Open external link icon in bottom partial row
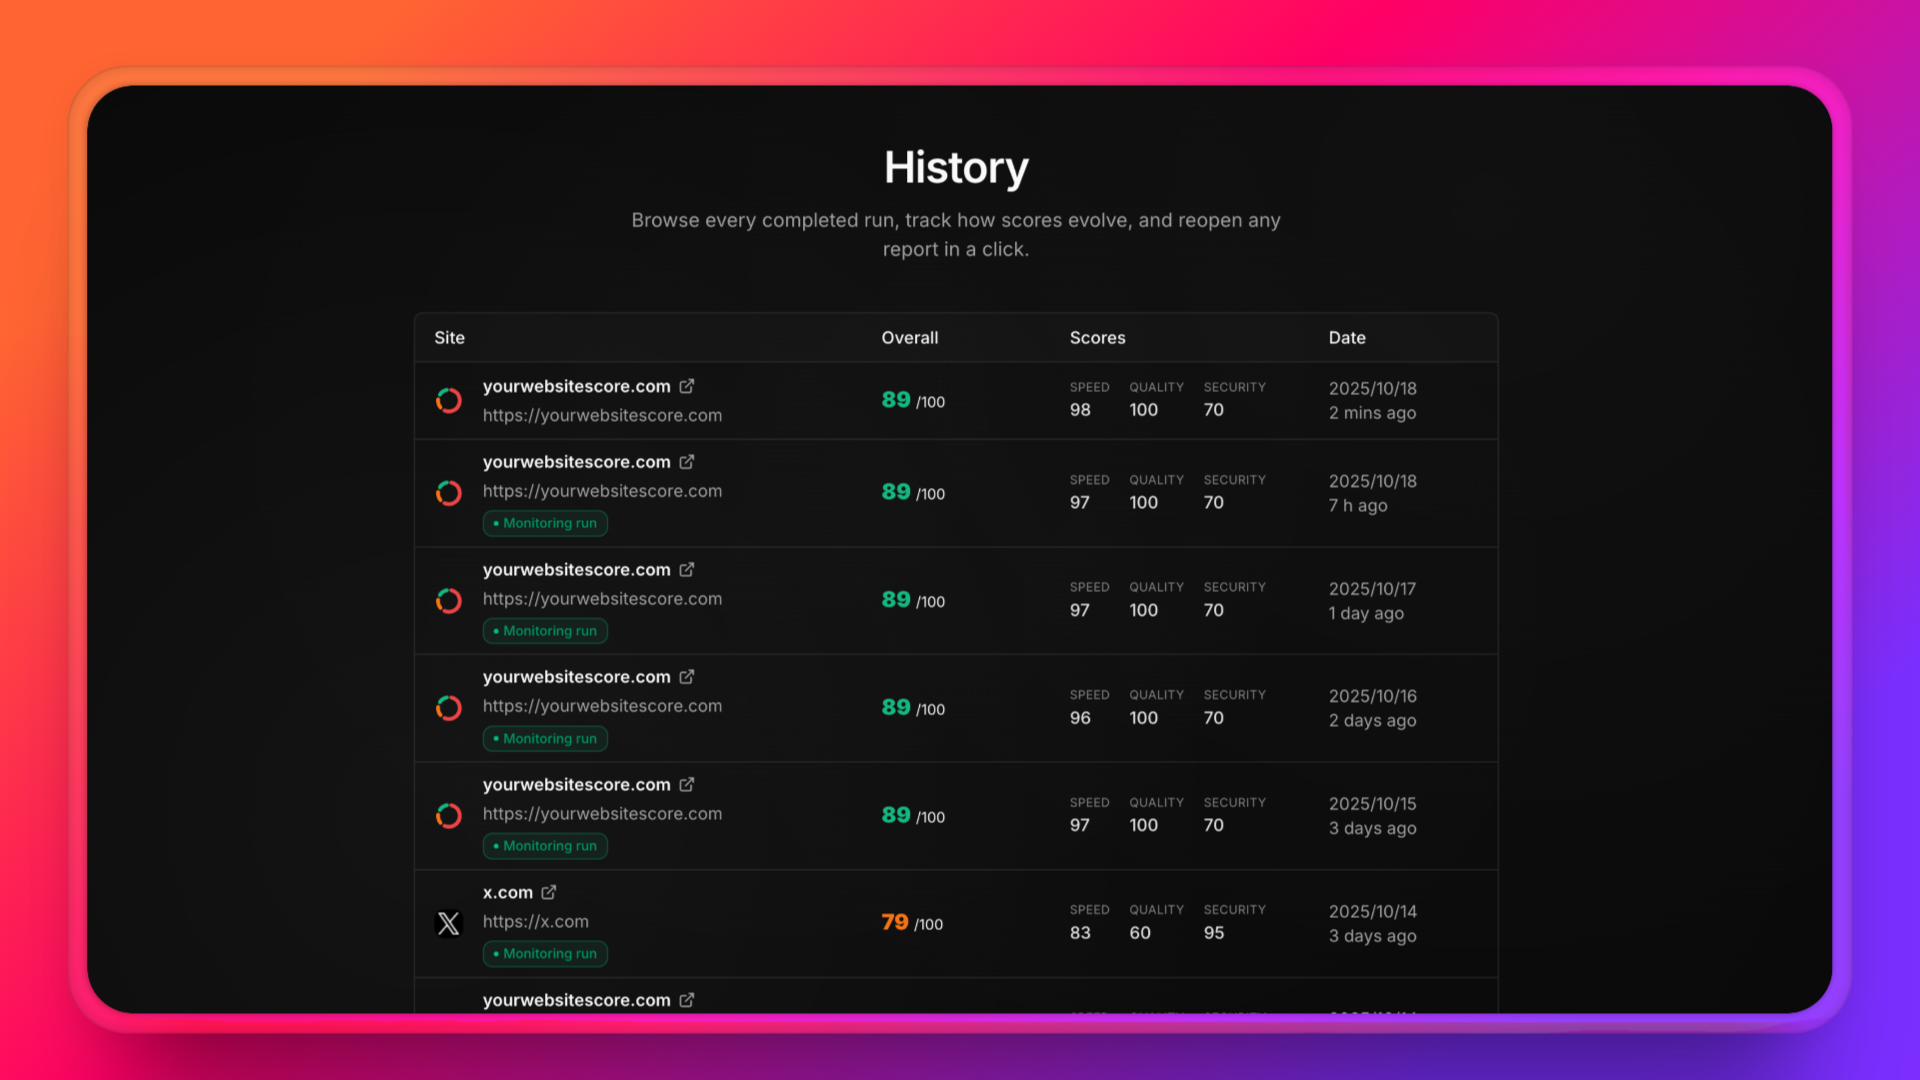The width and height of the screenshot is (1920, 1080). click(687, 1000)
